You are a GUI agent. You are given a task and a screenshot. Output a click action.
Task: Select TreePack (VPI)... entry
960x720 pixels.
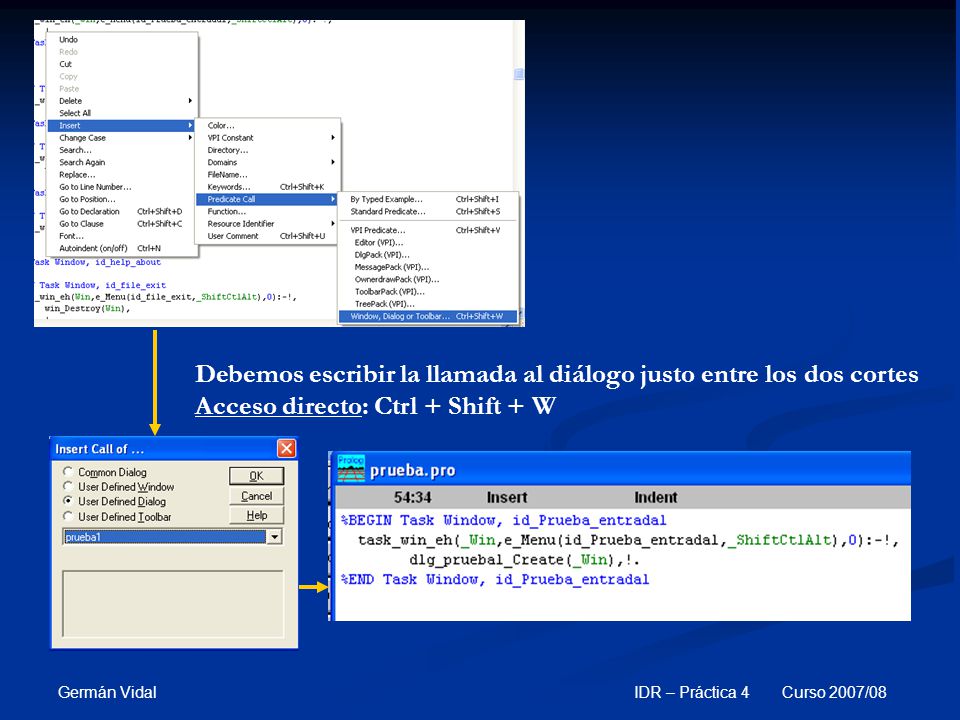tap(429, 304)
